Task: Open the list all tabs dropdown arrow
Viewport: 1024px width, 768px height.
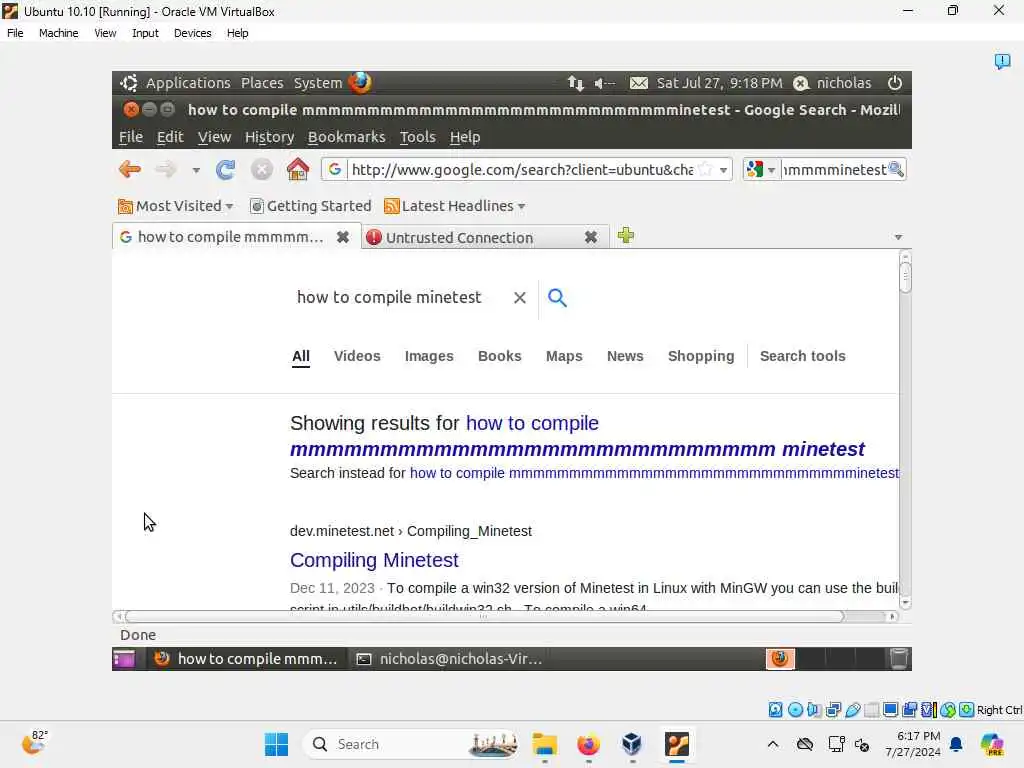Action: click(x=898, y=237)
